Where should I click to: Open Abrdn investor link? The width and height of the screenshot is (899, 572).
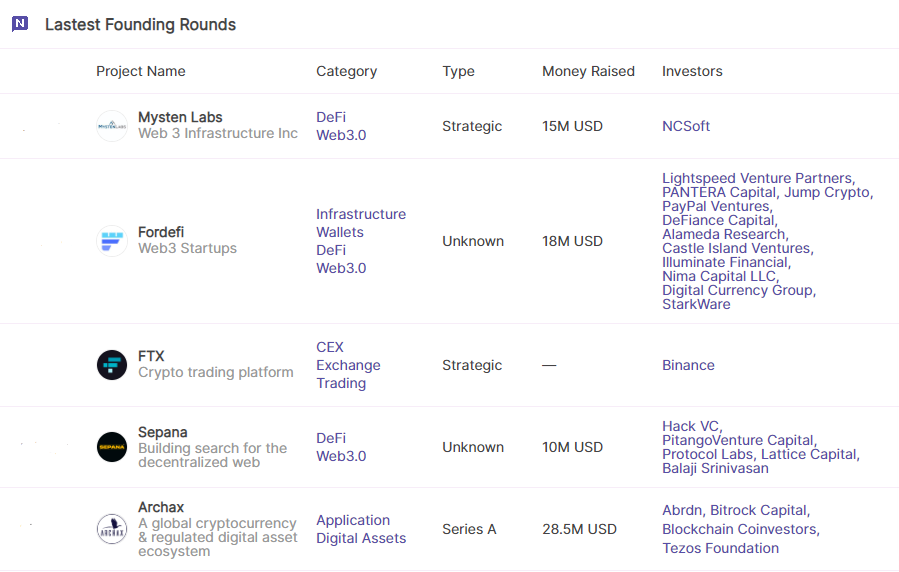coord(684,510)
